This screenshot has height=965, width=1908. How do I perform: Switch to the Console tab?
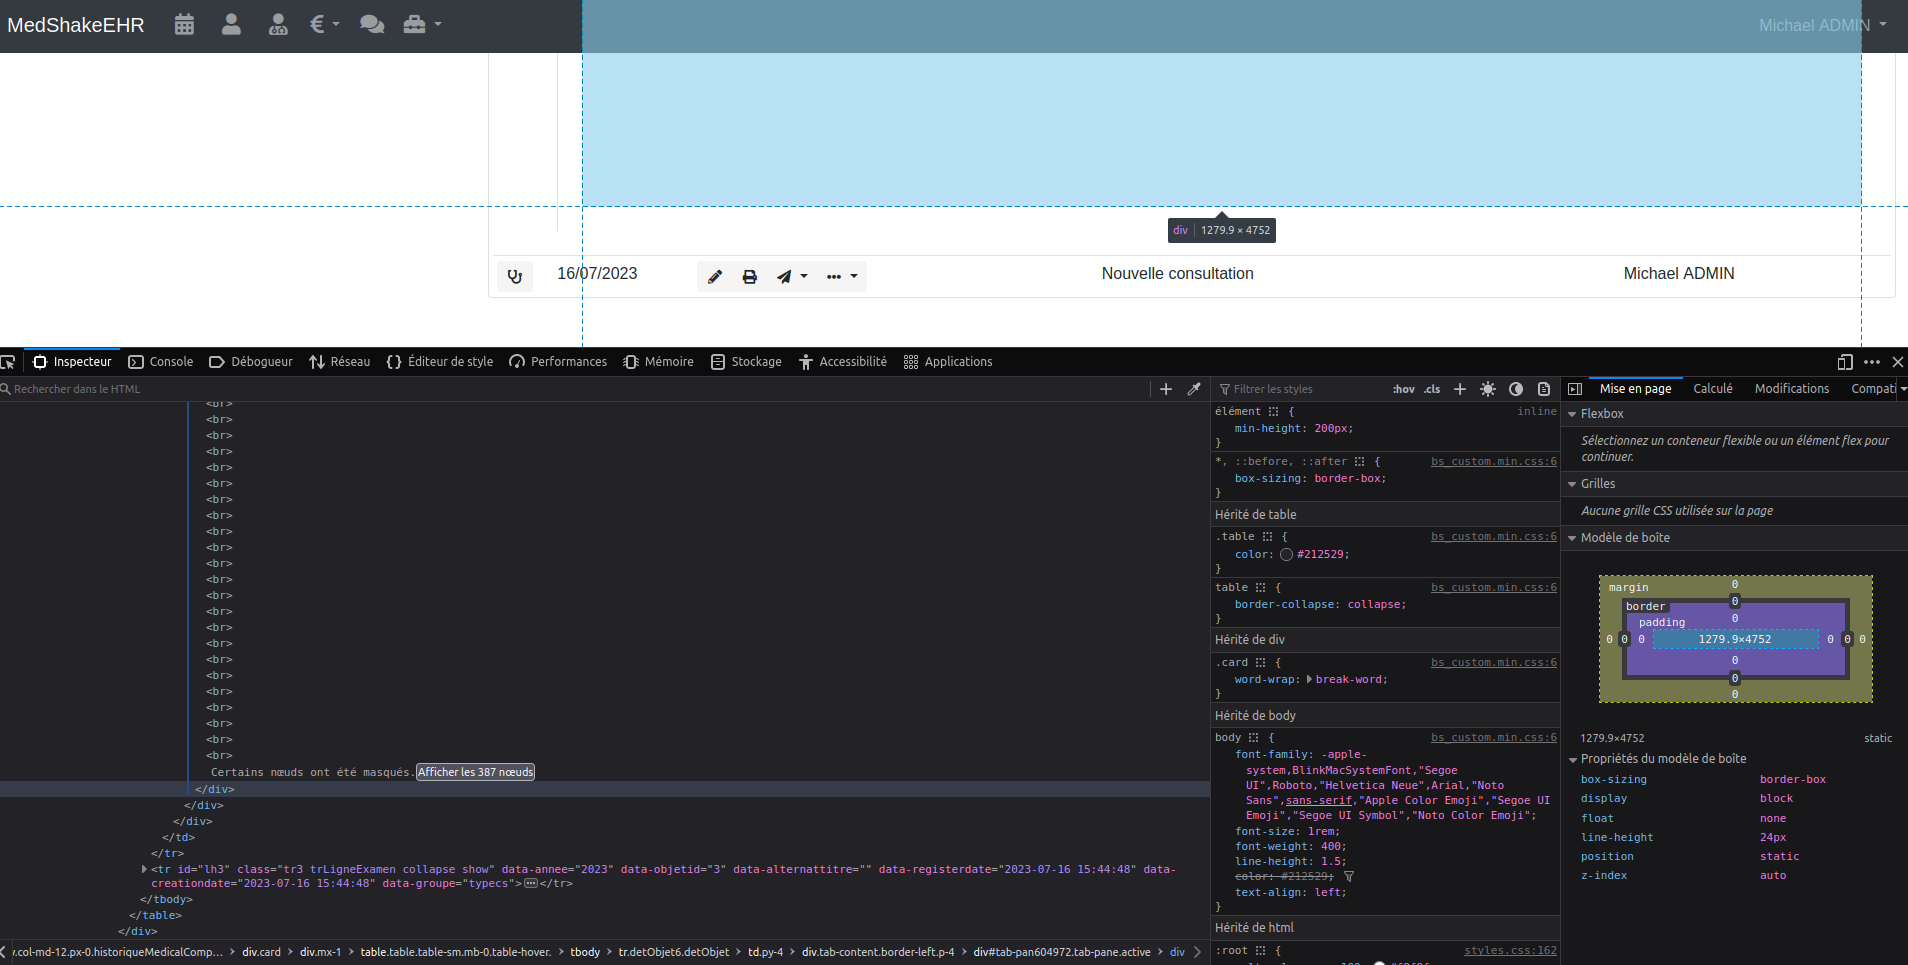pos(161,362)
